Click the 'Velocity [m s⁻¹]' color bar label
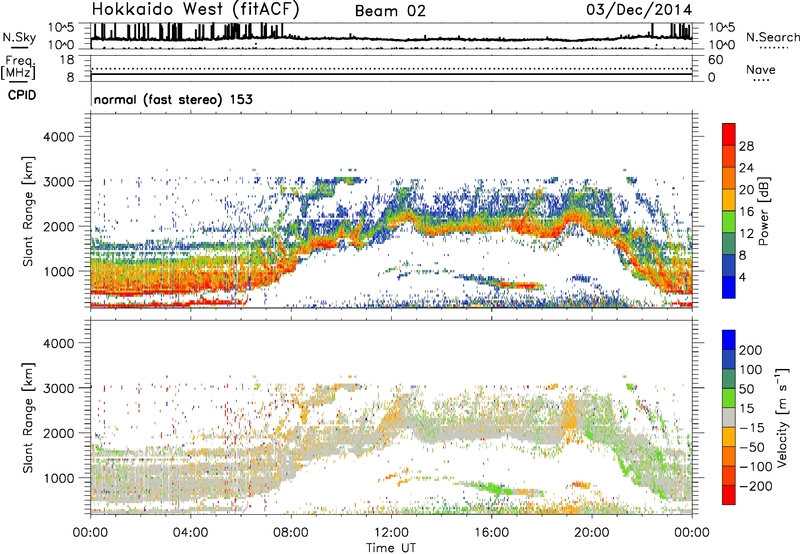This screenshot has width=800, height=554. point(781,418)
